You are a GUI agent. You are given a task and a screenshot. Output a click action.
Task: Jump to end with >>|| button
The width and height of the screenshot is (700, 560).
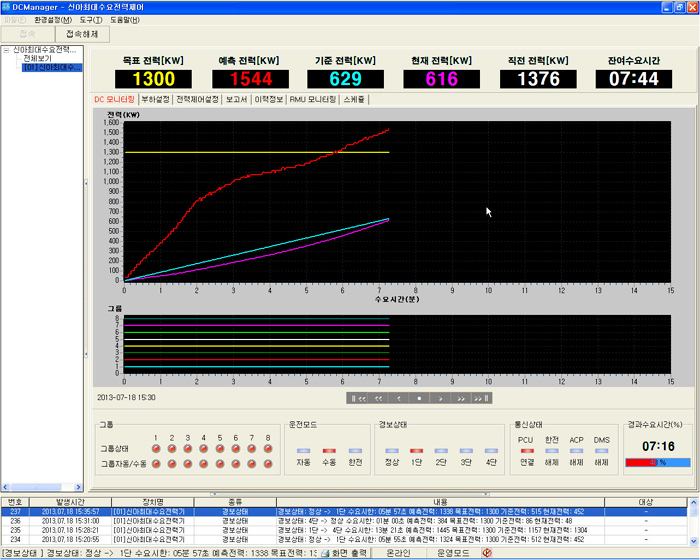tap(482, 398)
